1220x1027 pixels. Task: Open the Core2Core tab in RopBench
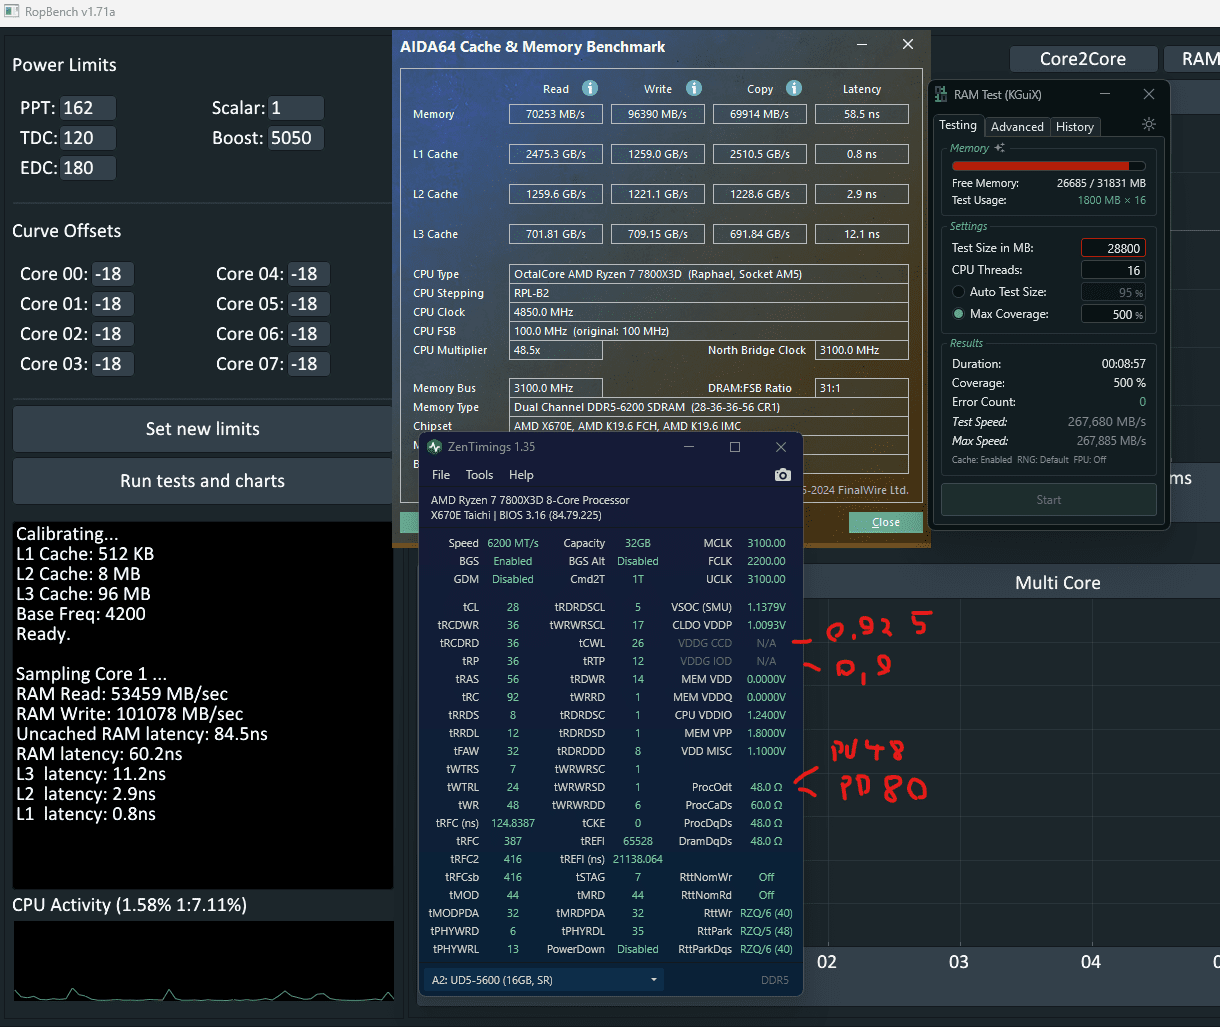(x=1083, y=59)
